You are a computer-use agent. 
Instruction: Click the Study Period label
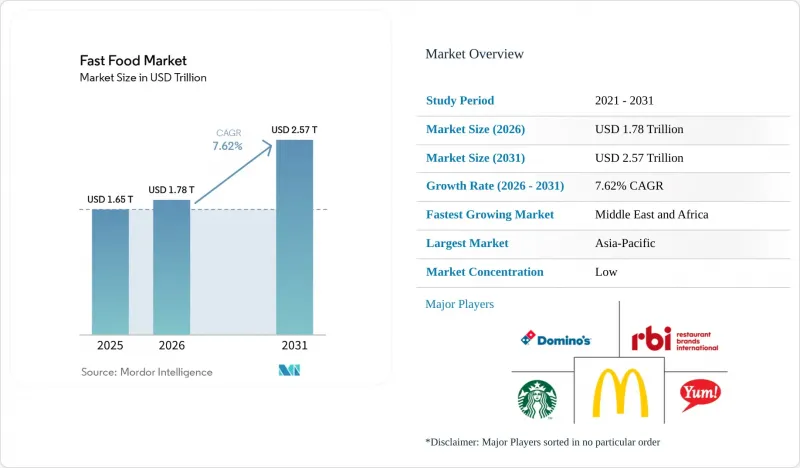460,101
